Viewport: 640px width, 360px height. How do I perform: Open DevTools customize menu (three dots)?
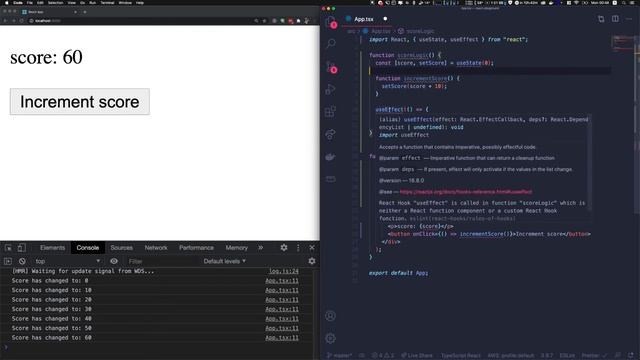pyautogui.click(x=298, y=247)
